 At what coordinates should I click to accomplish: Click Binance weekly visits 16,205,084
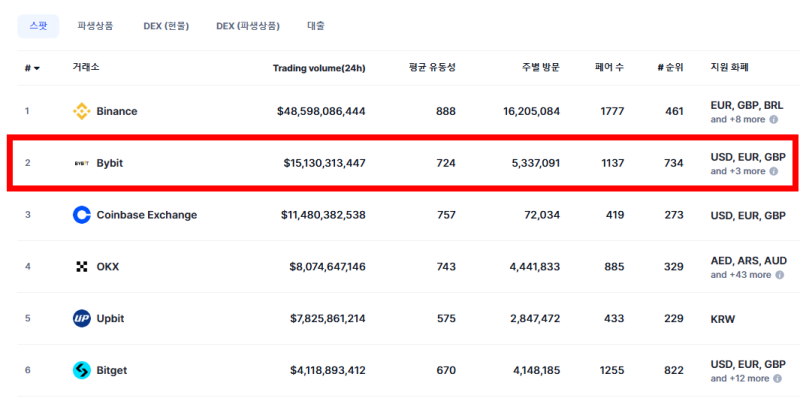[x=532, y=111]
